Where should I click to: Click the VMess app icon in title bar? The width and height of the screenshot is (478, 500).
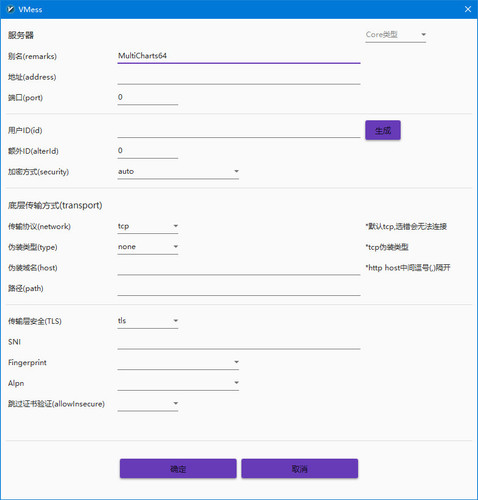click(10, 9)
